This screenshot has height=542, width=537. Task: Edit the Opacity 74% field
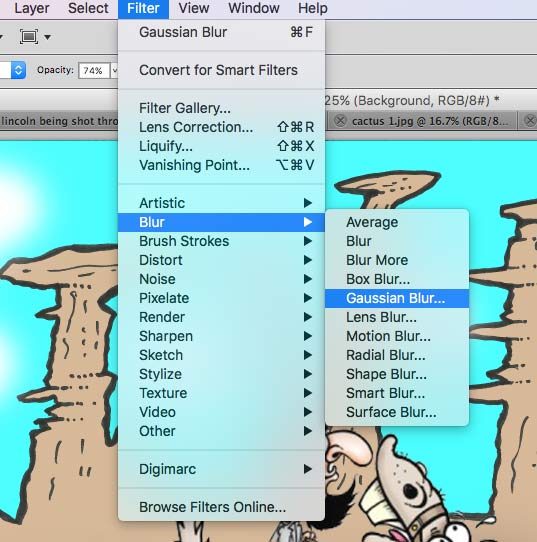(94, 71)
